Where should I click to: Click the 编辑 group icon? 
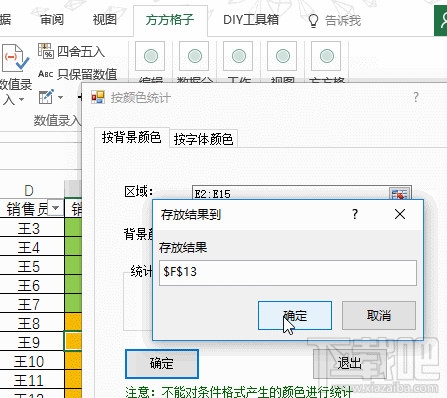tap(151, 56)
